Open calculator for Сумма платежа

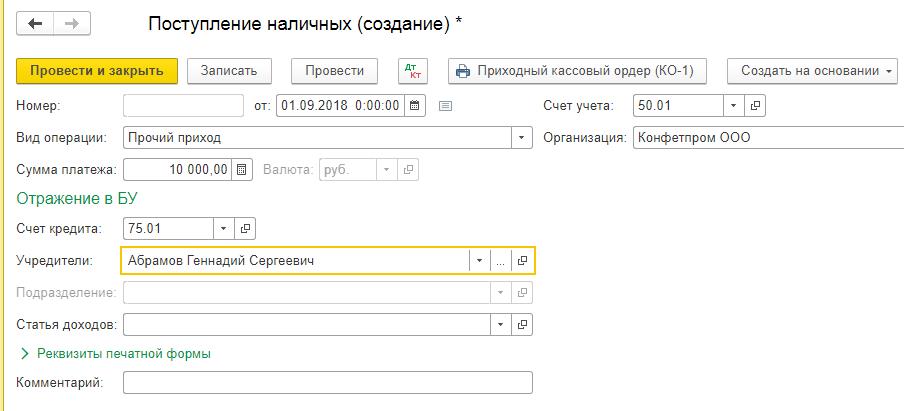coord(241,169)
